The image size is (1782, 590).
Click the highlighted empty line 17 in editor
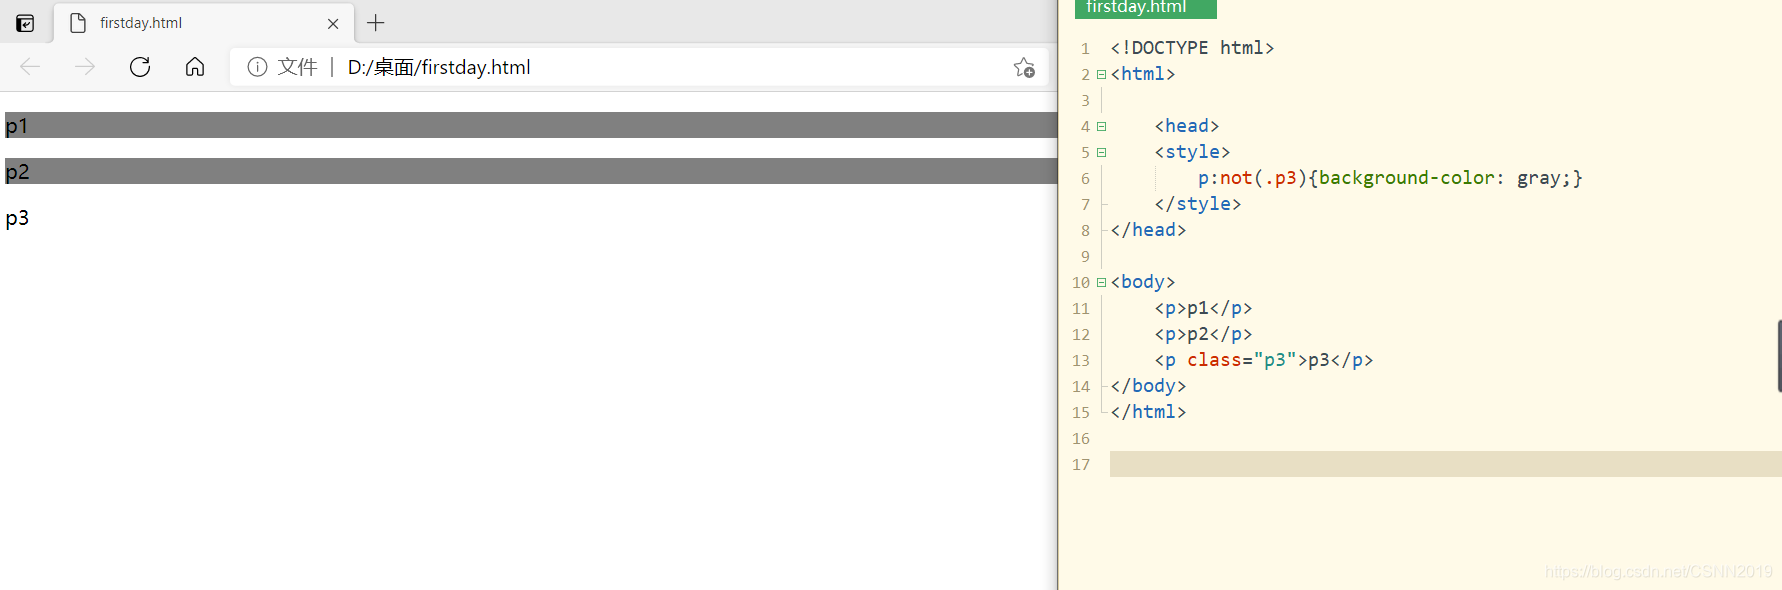click(1446, 464)
